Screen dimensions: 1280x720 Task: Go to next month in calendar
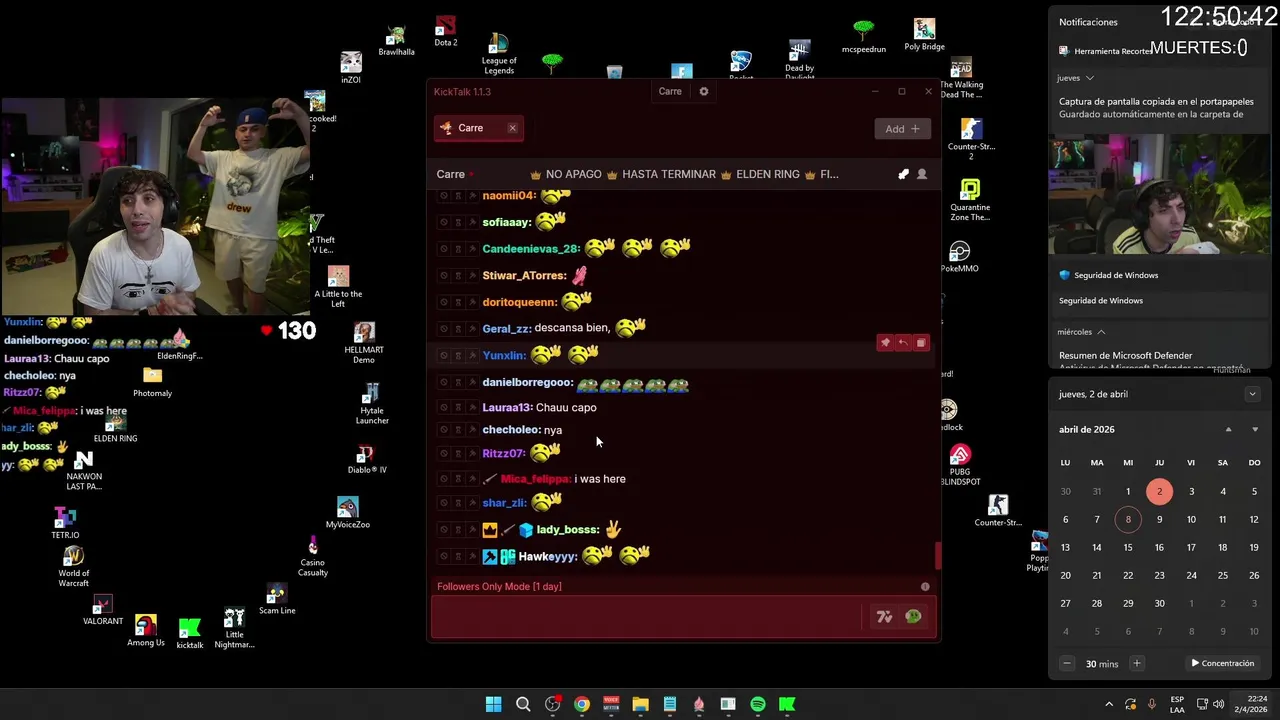coord(1255,430)
